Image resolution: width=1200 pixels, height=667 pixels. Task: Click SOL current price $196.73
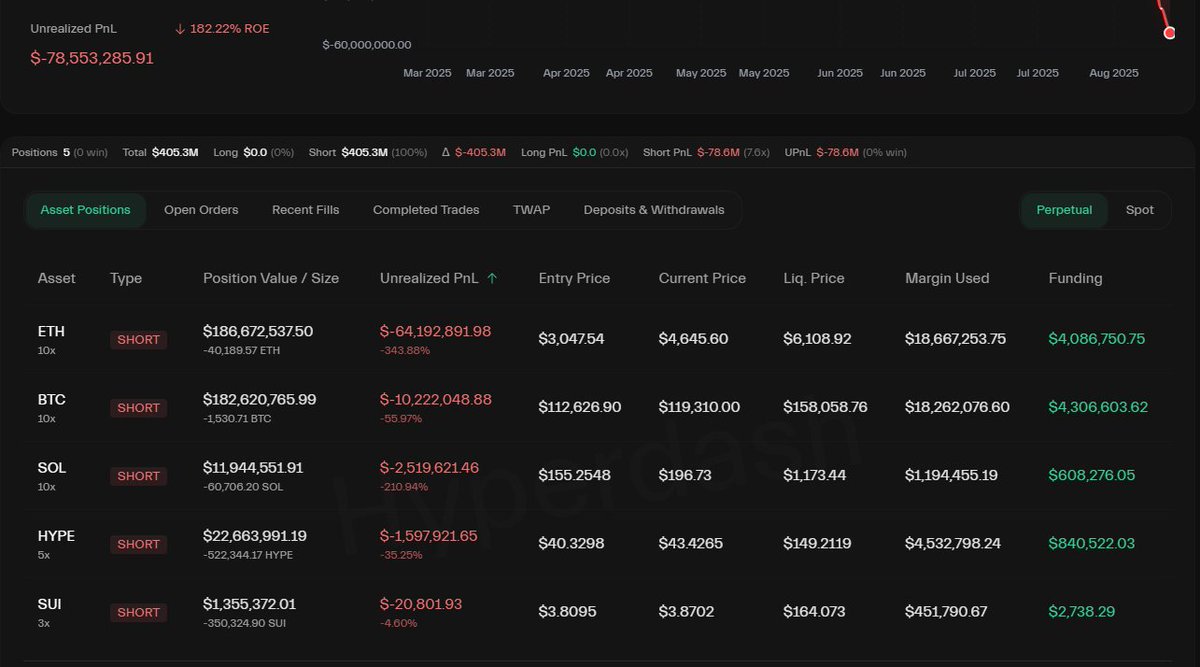pos(685,475)
